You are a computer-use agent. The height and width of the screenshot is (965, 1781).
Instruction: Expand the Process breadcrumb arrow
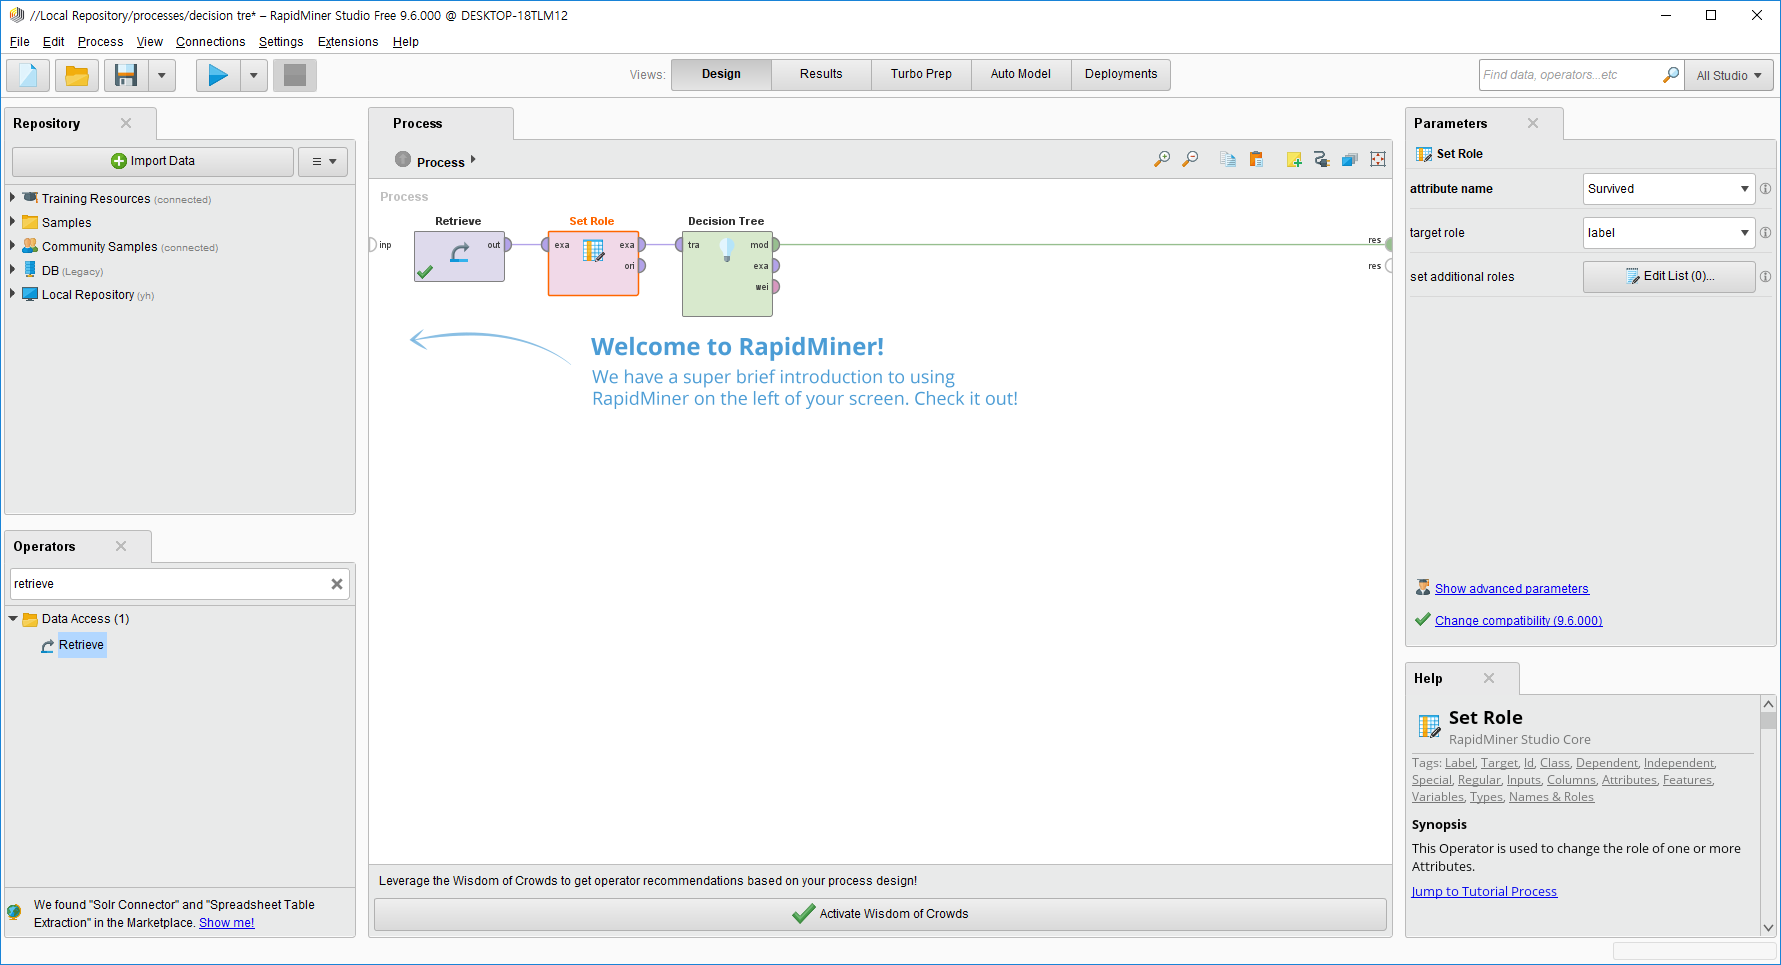click(x=473, y=160)
